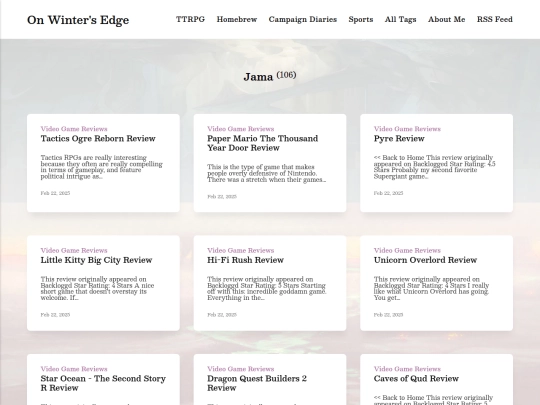Open the On Winter's Edge site title
540x405 pixels.
78,20
